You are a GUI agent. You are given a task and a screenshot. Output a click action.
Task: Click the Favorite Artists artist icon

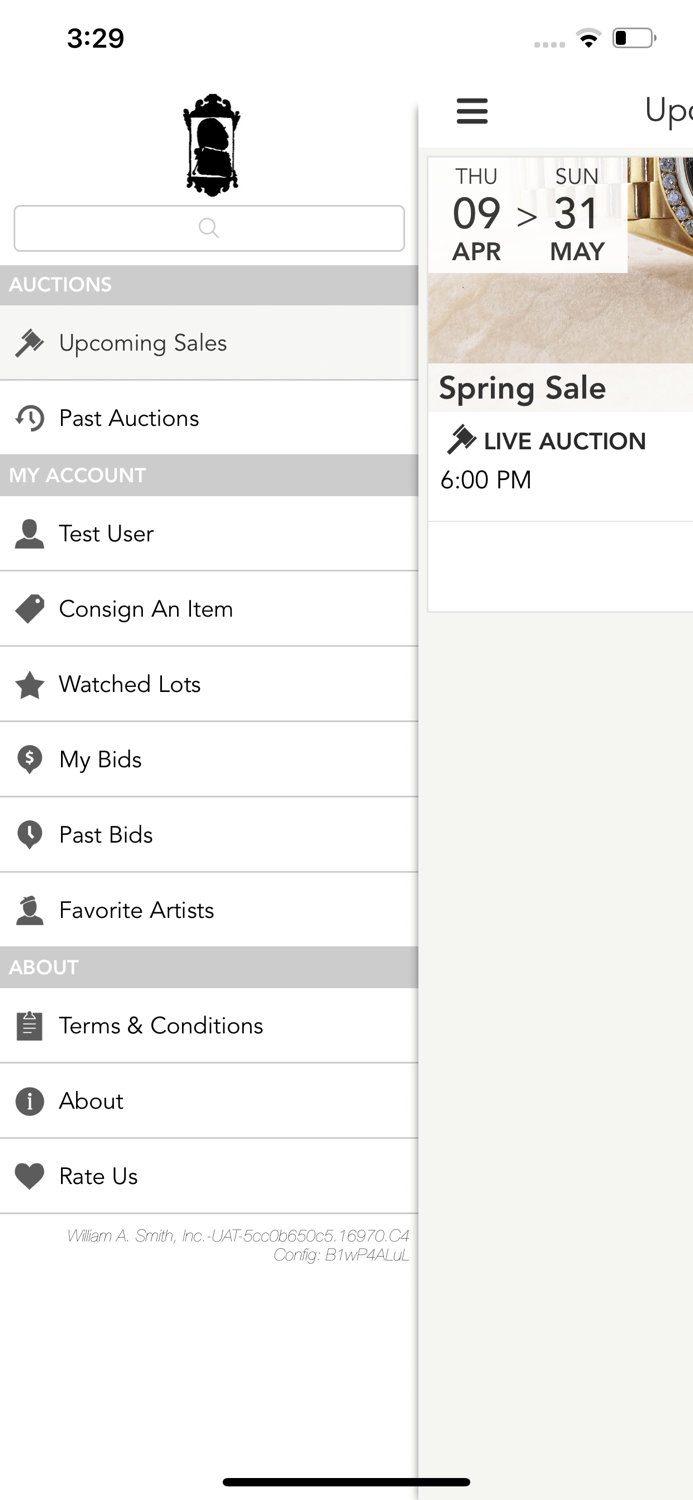click(x=30, y=910)
